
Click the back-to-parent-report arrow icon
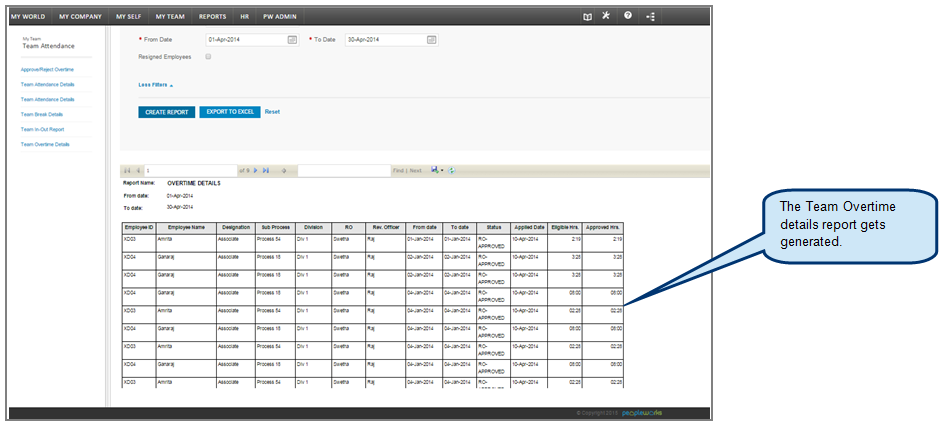(284, 170)
